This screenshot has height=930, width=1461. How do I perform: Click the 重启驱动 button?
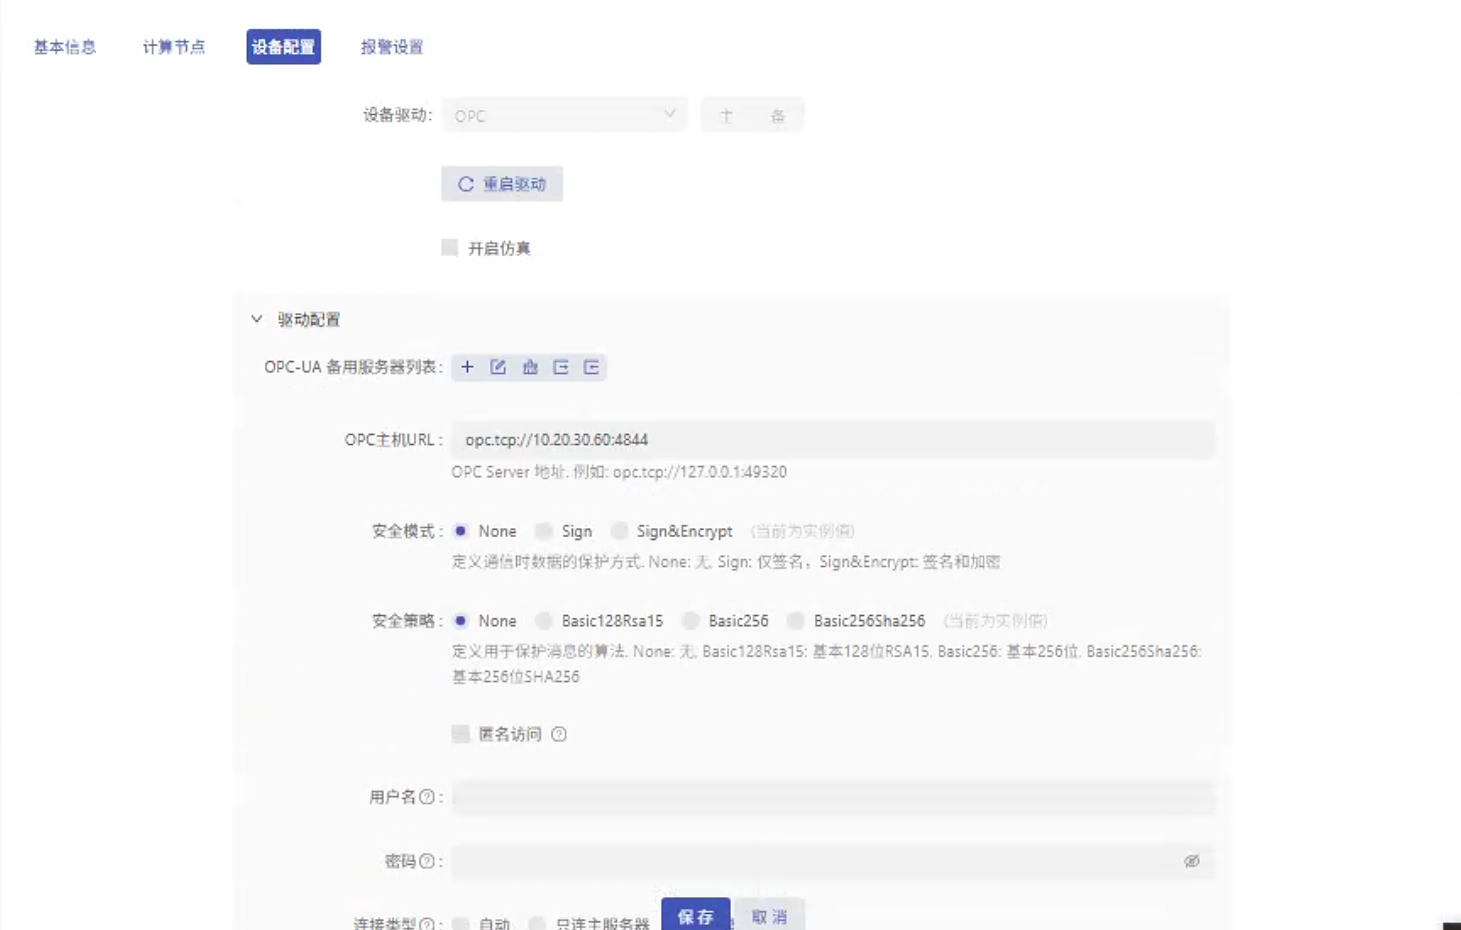point(502,184)
